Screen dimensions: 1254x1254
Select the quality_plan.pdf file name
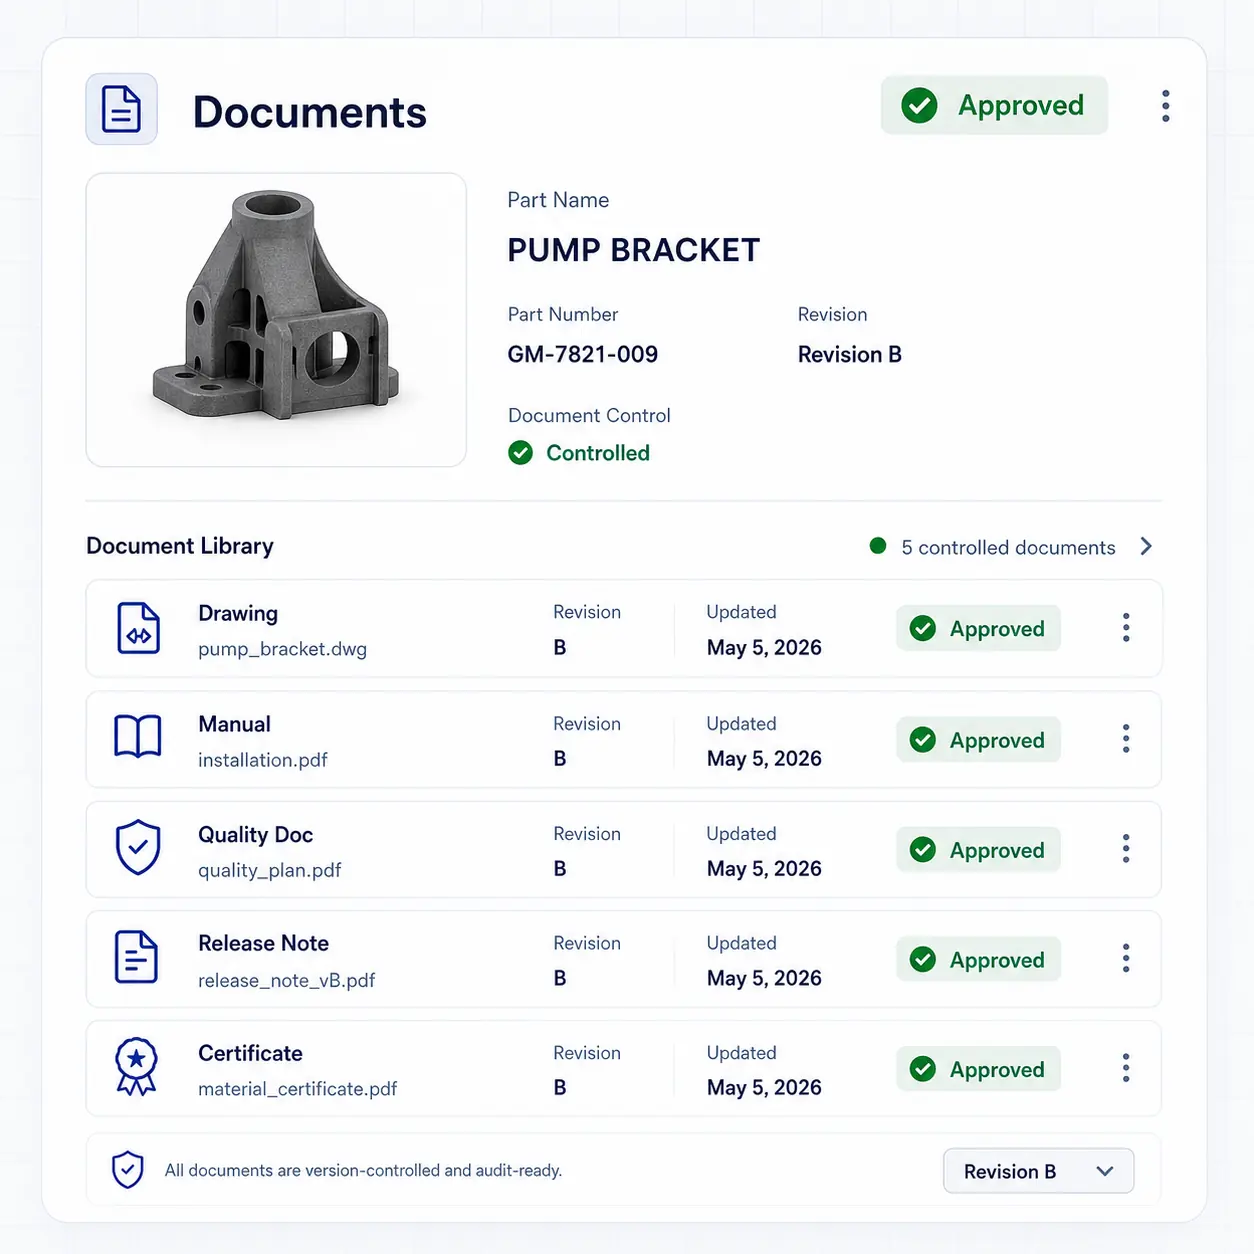pyautogui.click(x=270, y=870)
